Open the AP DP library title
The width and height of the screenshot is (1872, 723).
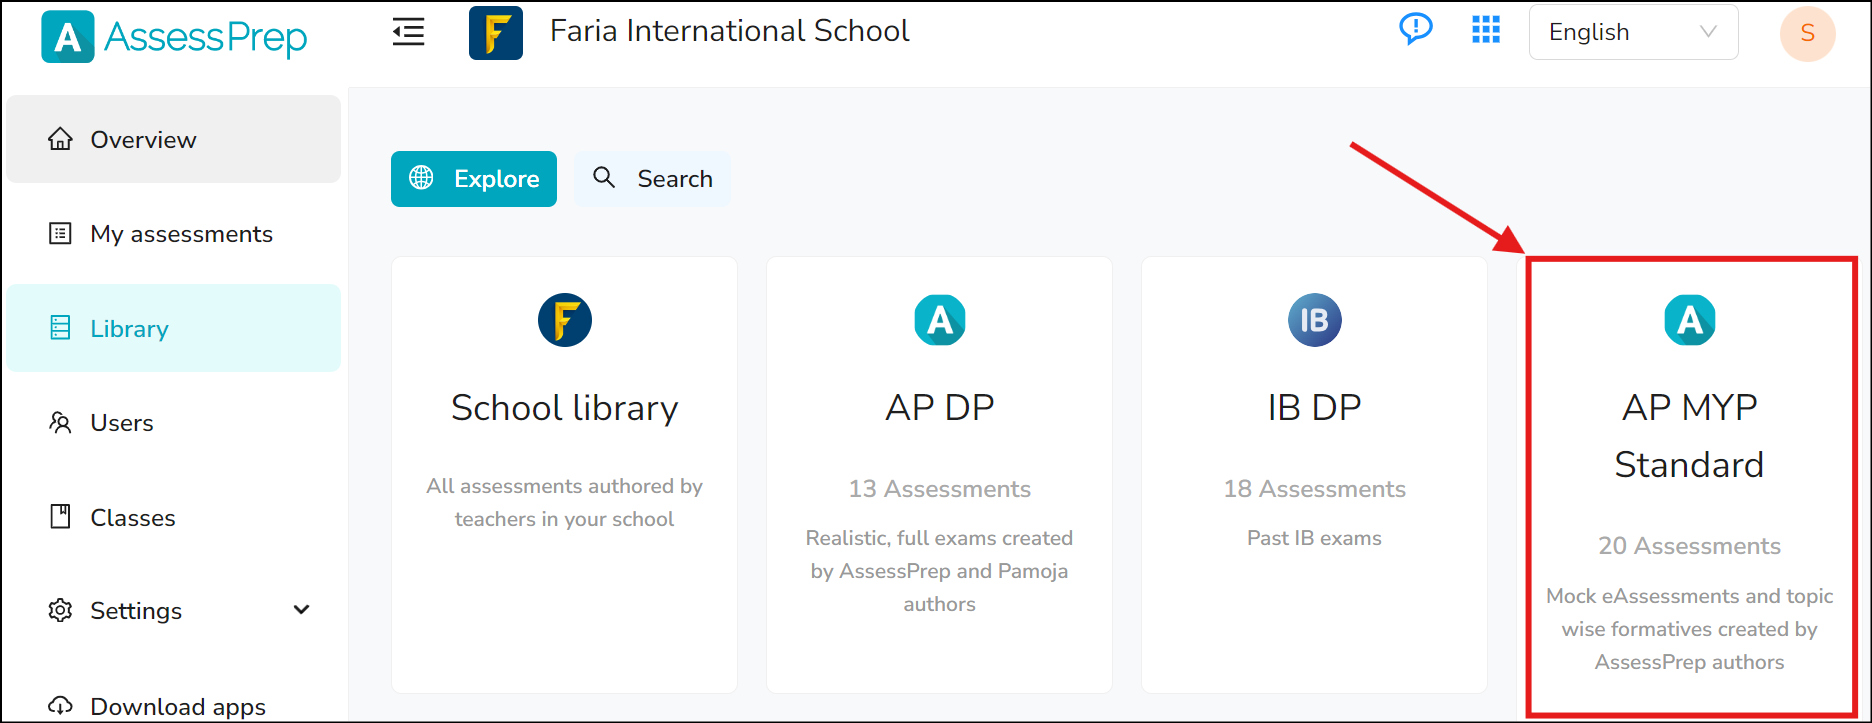coord(940,407)
